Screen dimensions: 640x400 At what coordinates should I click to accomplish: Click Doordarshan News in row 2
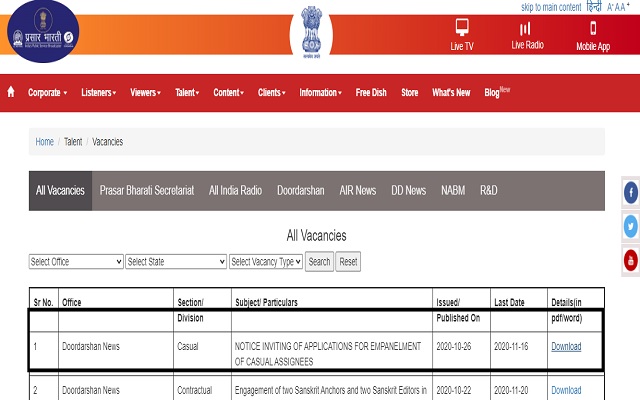(x=91, y=391)
